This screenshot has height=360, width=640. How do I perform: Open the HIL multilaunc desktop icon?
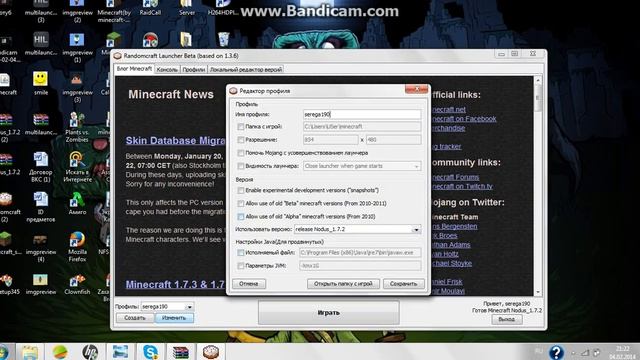click(x=40, y=44)
